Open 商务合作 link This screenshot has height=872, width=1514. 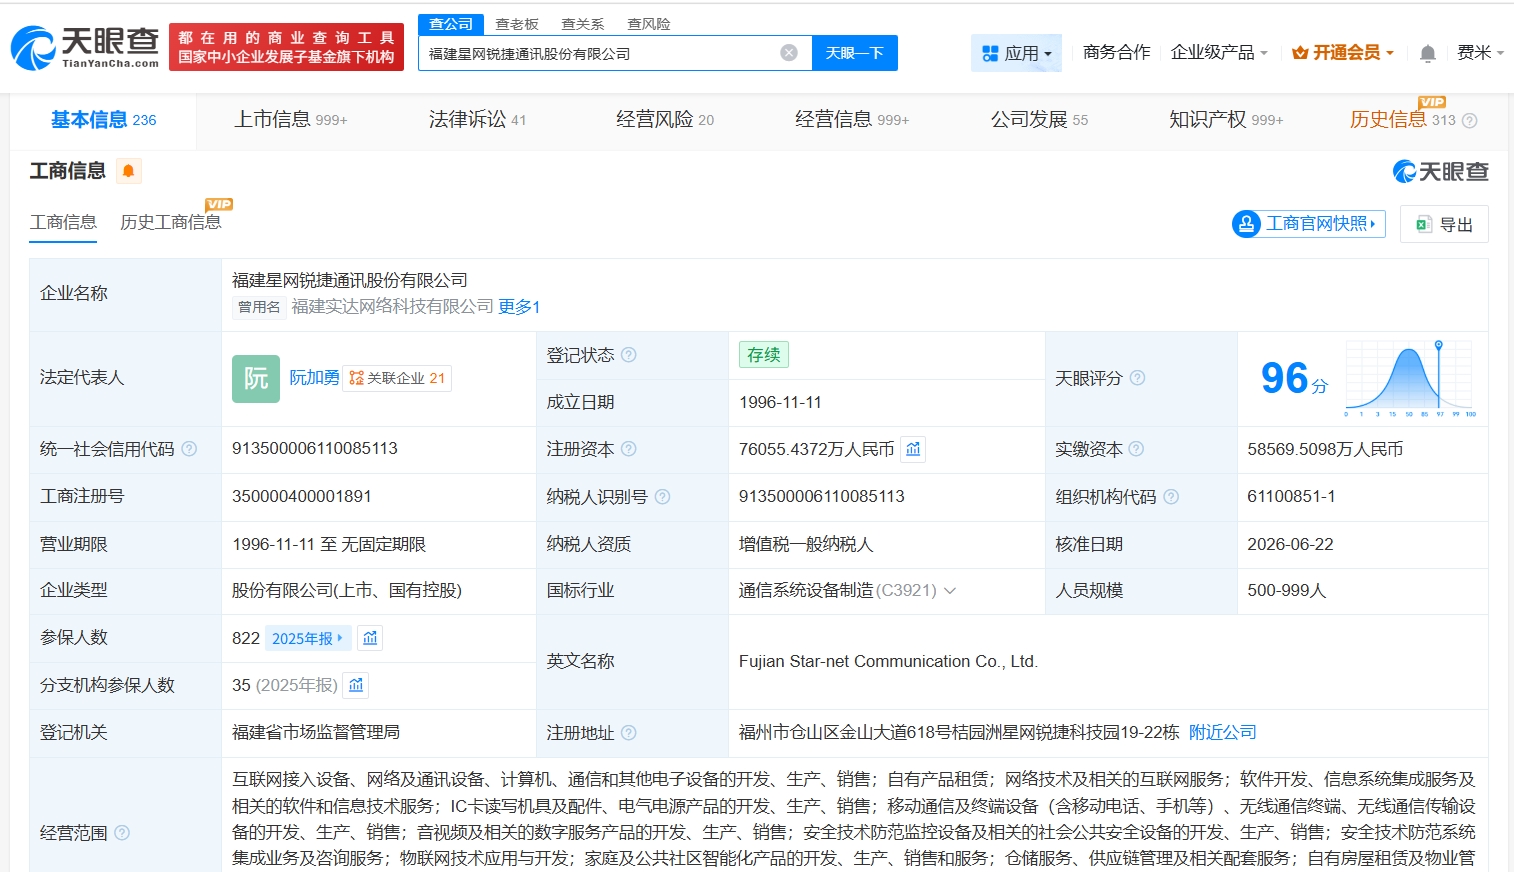[1117, 52]
